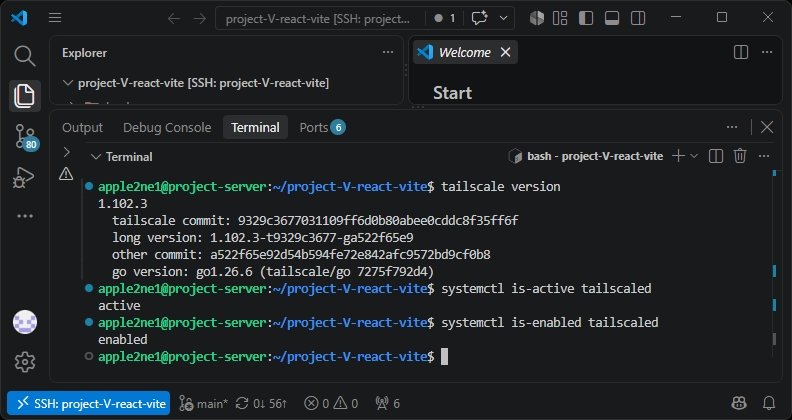
Task: Click the "enabled" output line
Action: tap(123, 340)
